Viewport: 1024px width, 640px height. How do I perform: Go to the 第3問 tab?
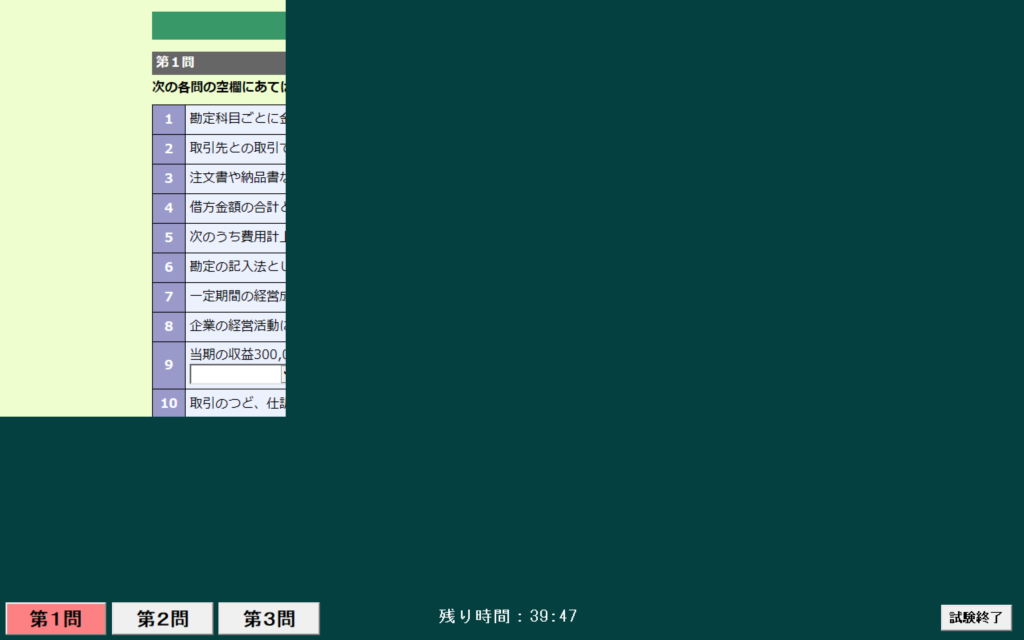pyautogui.click(x=269, y=618)
